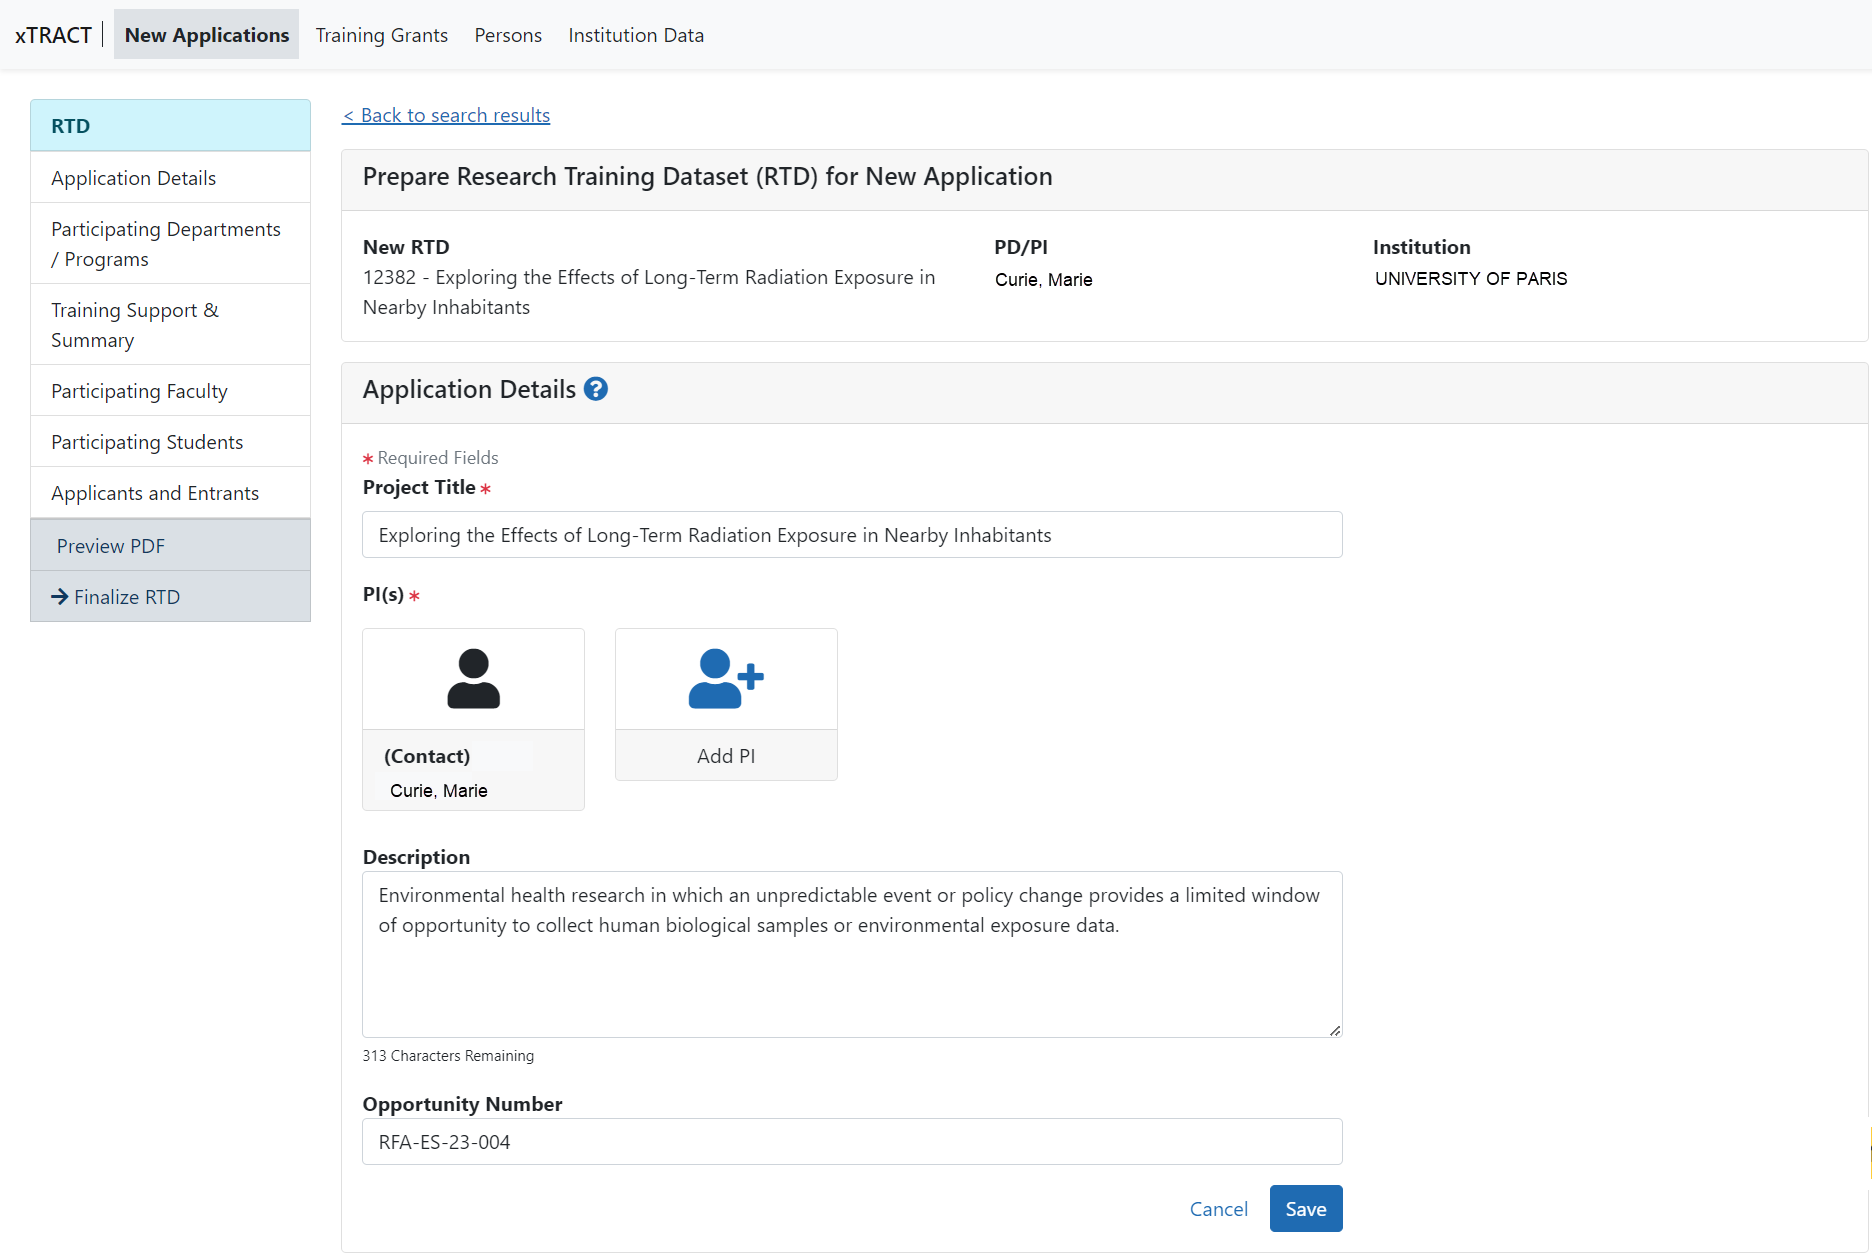Open Participating Departments / Programs section
This screenshot has height=1254, width=1872.
(x=166, y=243)
